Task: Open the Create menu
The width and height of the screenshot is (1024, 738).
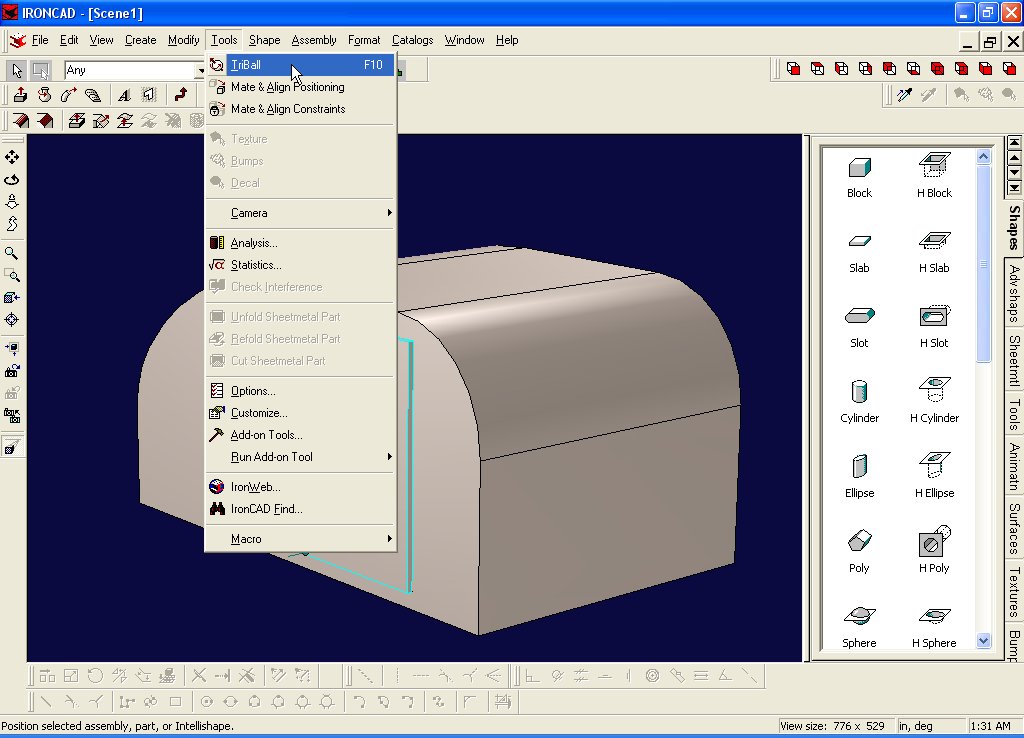Action: tap(140, 40)
